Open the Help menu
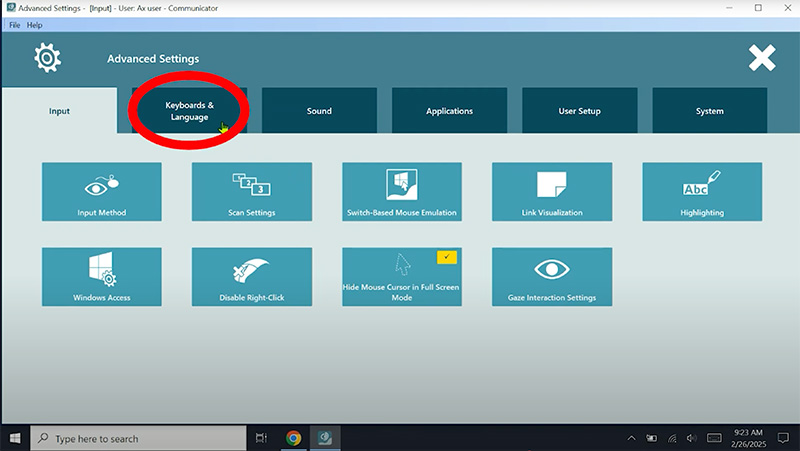The width and height of the screenshot is (800, 451). click(x=35, y=24)
